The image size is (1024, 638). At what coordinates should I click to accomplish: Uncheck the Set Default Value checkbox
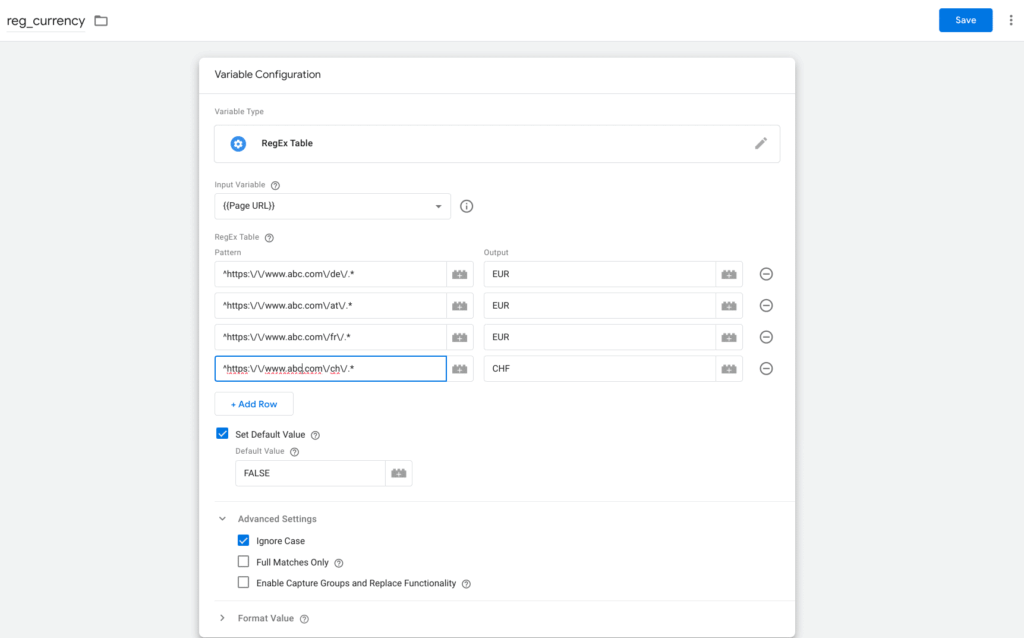click(x=222, y=434)
